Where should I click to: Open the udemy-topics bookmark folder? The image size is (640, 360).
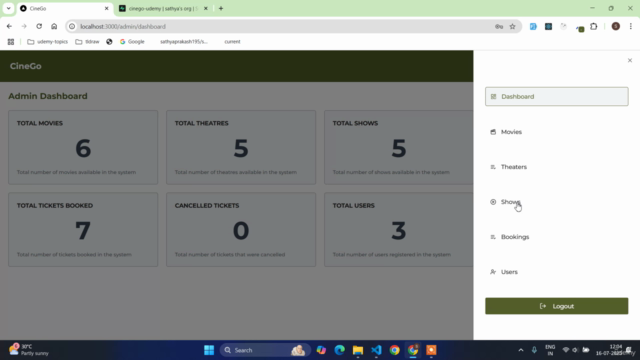click(x=47, y=42)
